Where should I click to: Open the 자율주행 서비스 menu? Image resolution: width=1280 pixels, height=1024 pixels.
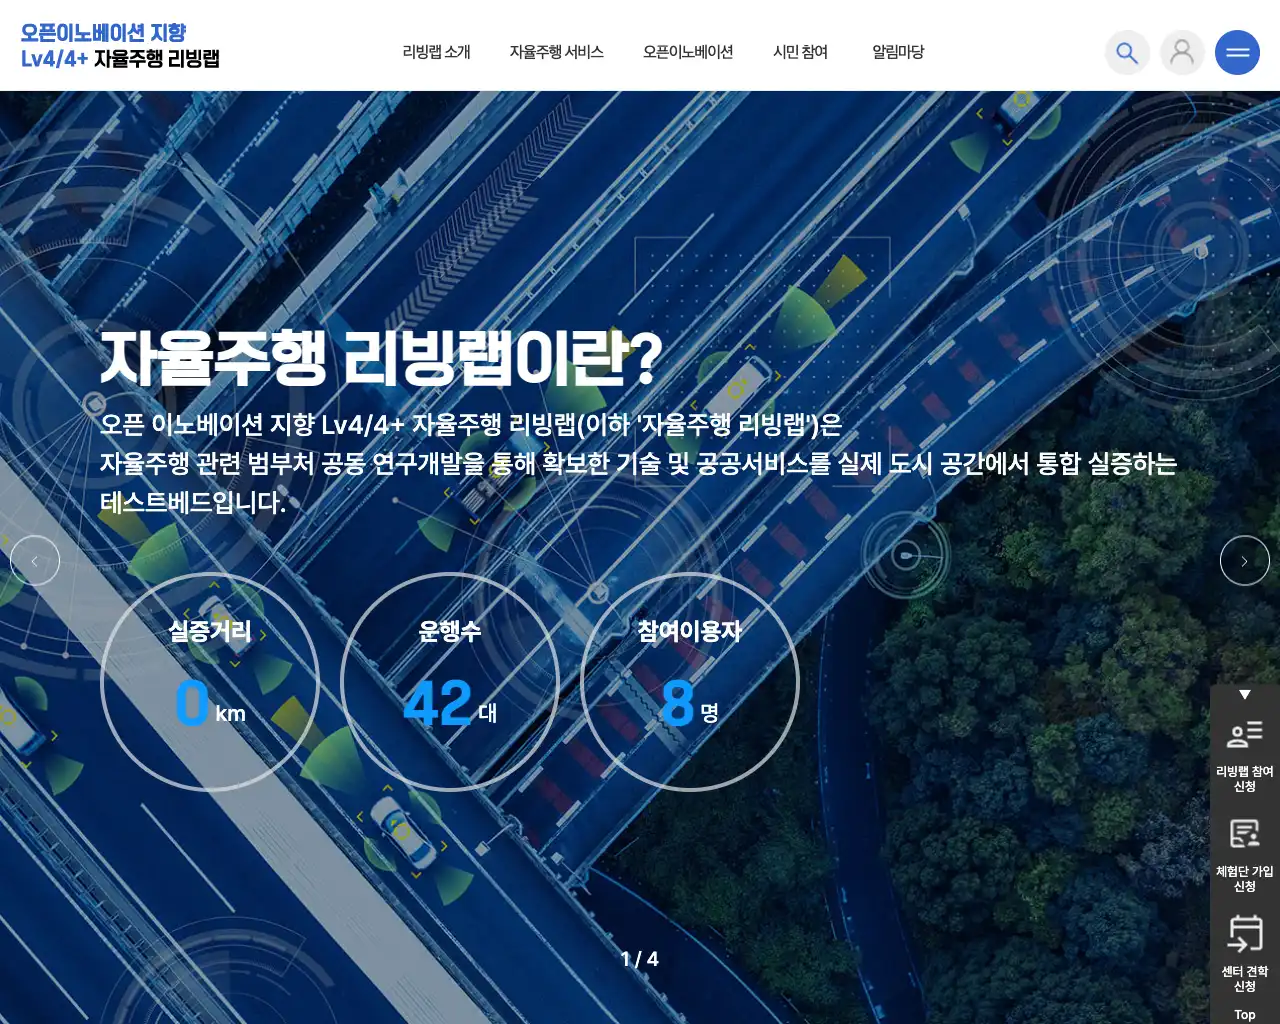pos(556,52)
